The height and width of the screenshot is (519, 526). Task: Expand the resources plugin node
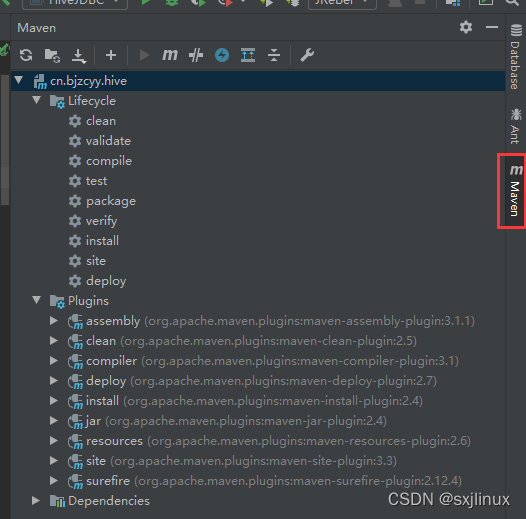pyautogui.click(x=54, y=441)
